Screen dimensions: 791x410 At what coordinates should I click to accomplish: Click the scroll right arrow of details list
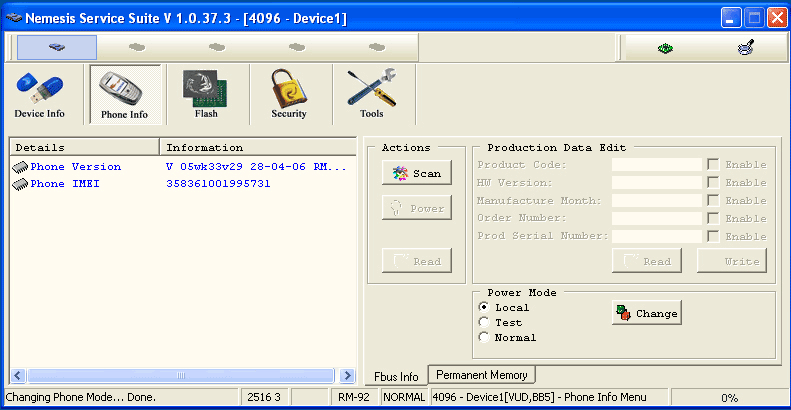click(x=347, y=376)
